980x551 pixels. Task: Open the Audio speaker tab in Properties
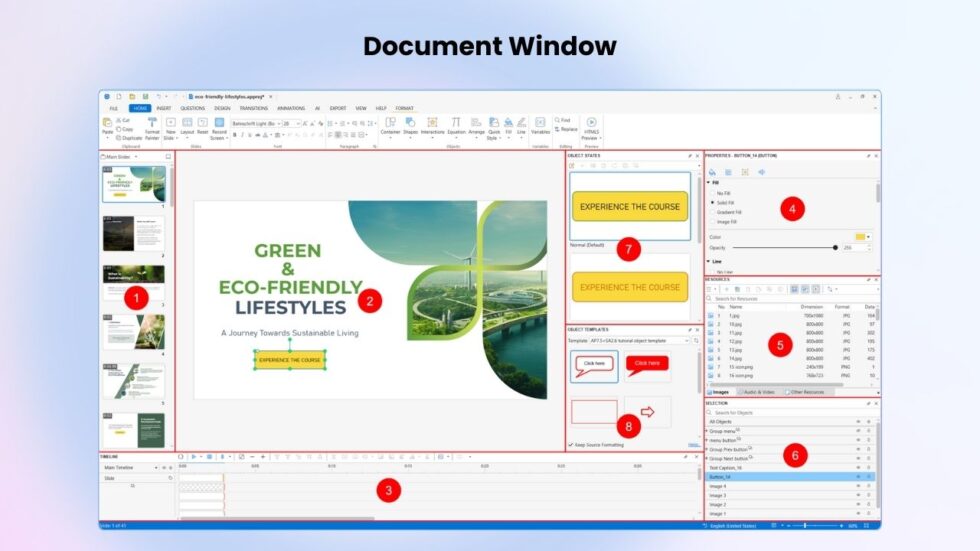pos(761,172)
